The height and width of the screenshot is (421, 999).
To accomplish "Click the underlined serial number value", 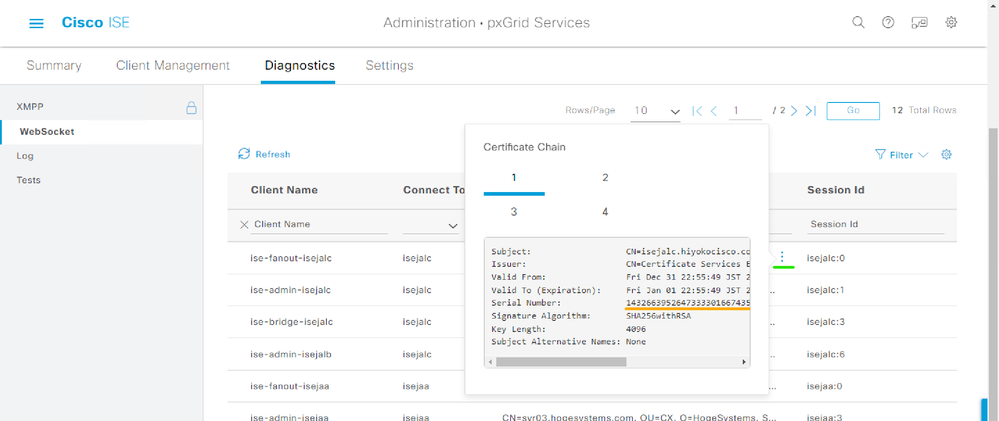I will pos(688,303).
